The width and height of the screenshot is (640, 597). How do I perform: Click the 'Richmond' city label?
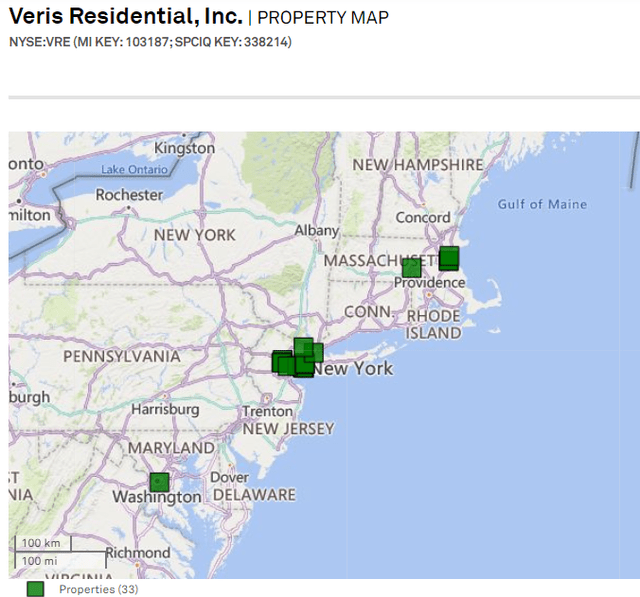(138, 553)
